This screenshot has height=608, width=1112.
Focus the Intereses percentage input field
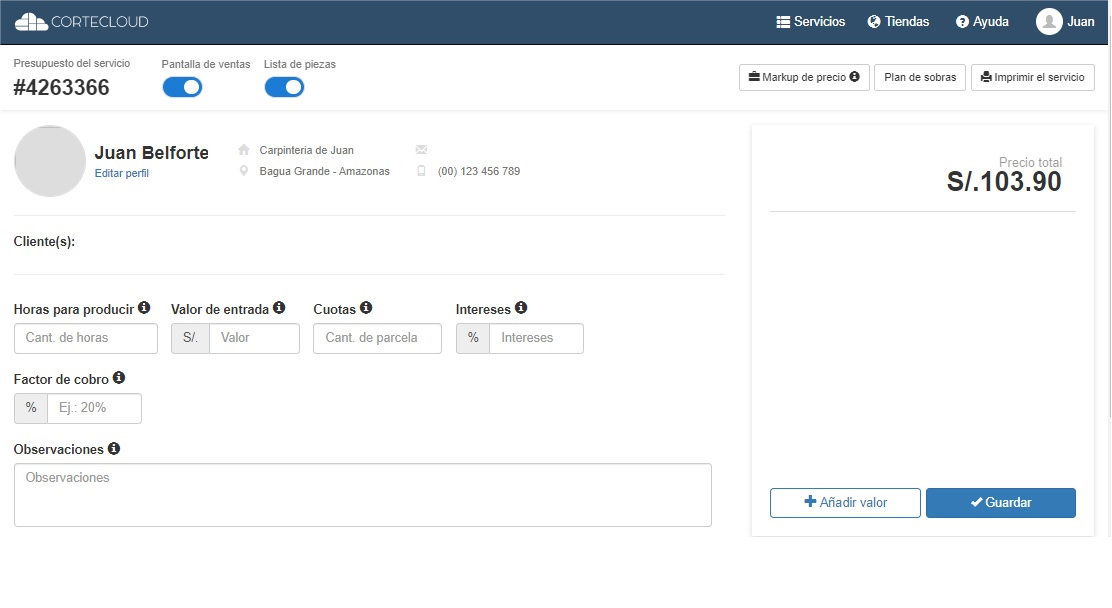536,338
